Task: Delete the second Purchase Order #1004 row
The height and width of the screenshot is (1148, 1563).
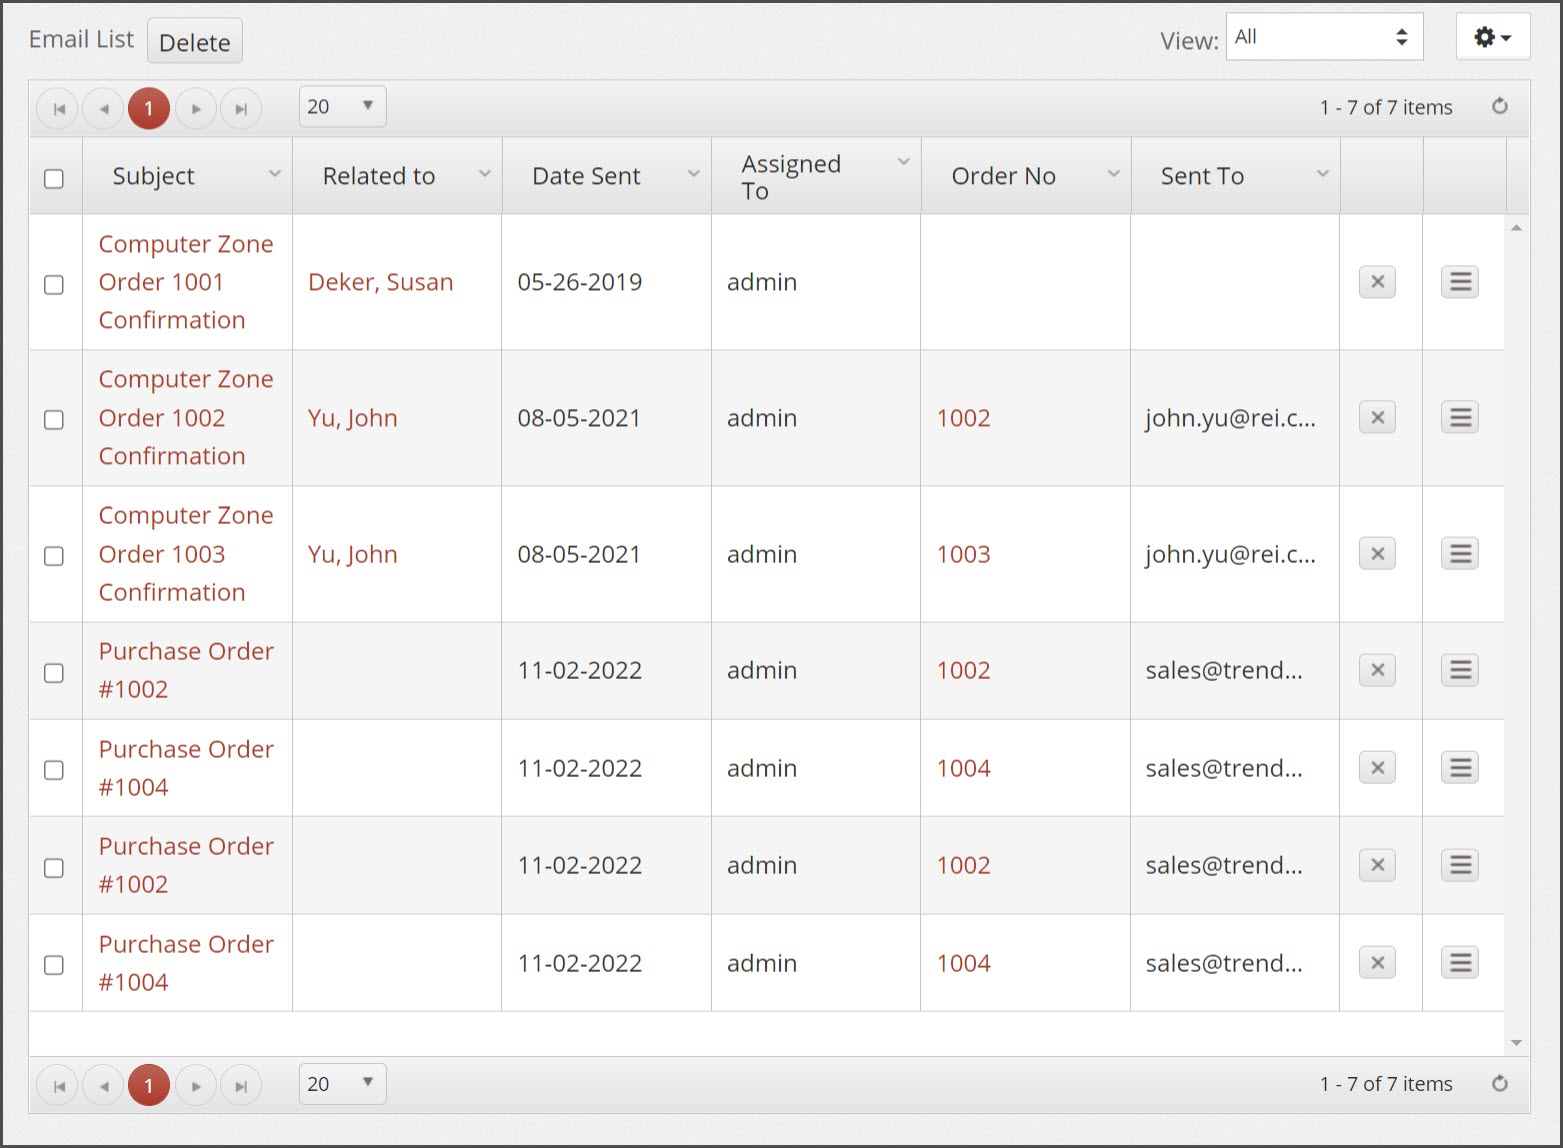Action: point(1377,962)
